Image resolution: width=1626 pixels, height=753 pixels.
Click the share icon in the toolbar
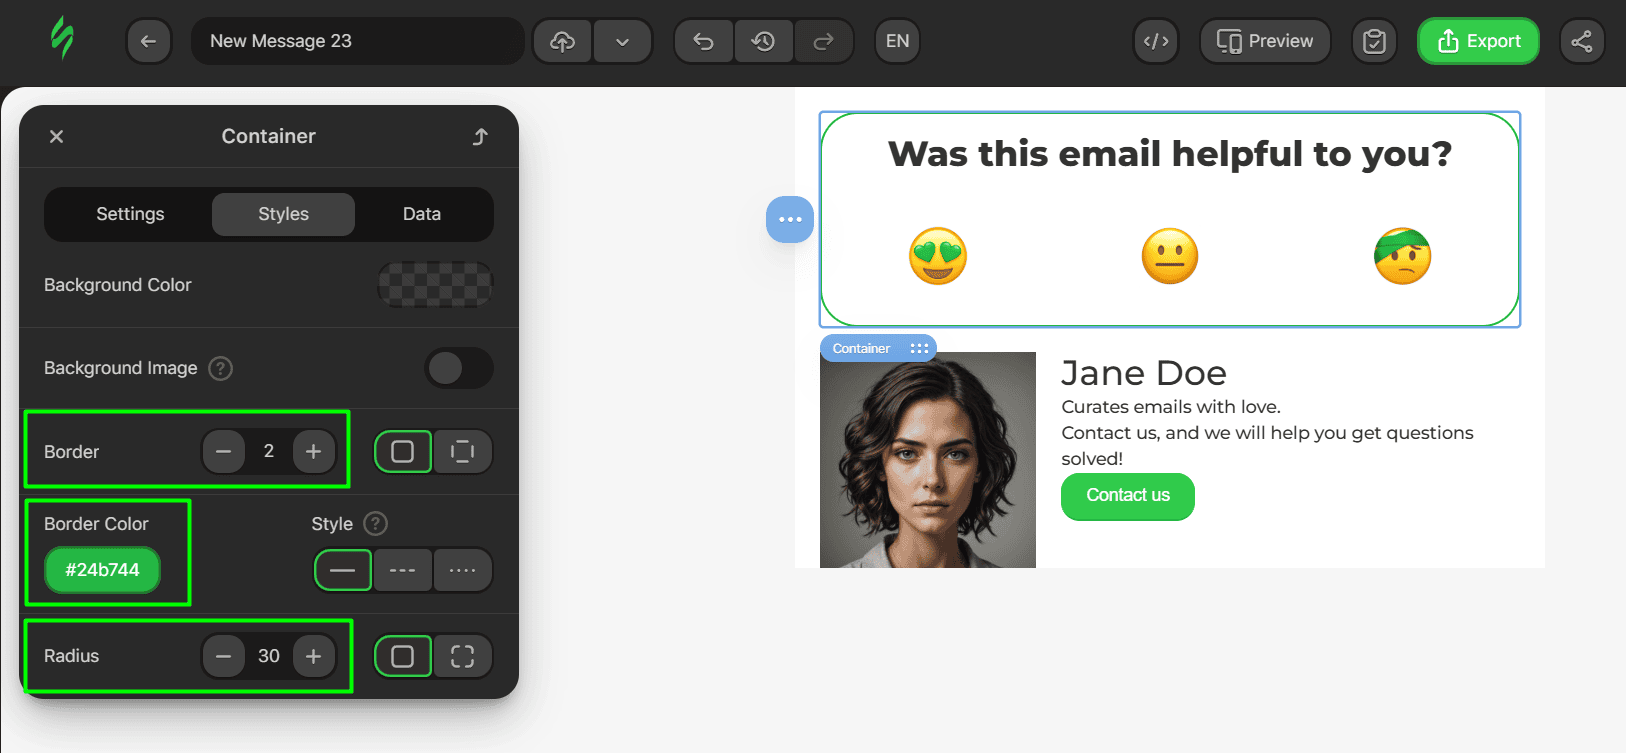click(x=1581, y=41)
